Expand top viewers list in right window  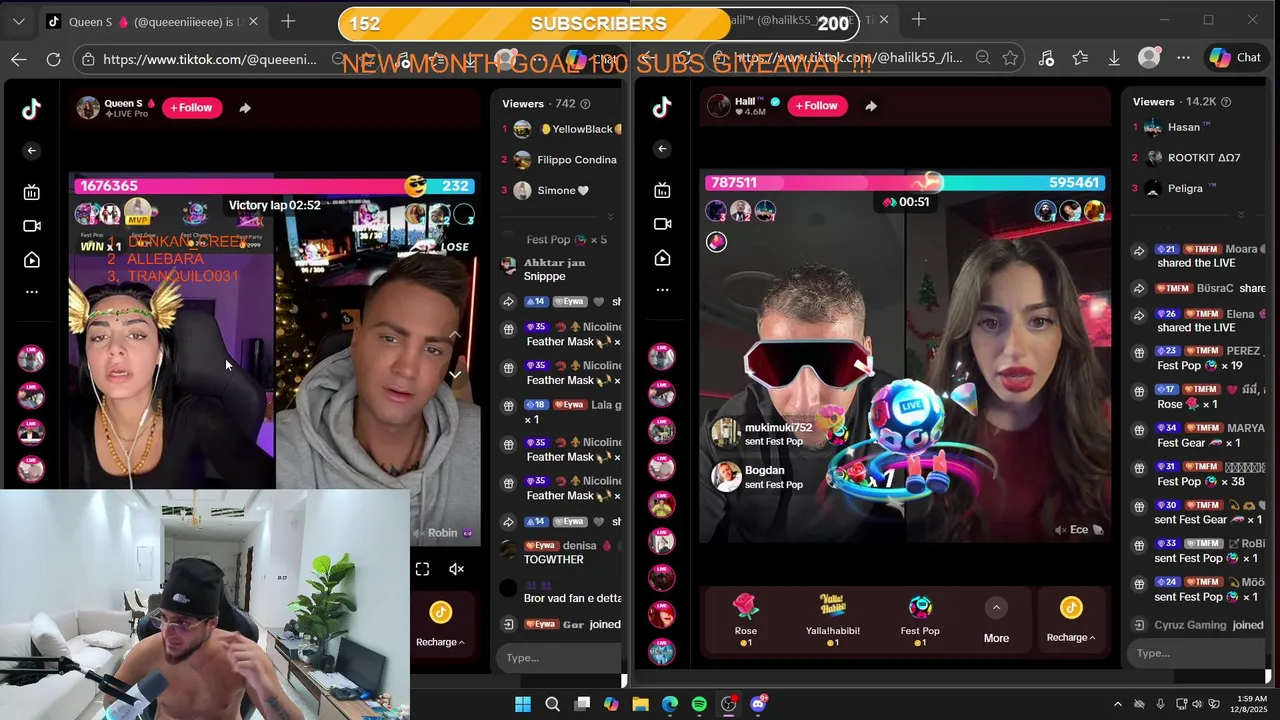(x=1241, y=215)
